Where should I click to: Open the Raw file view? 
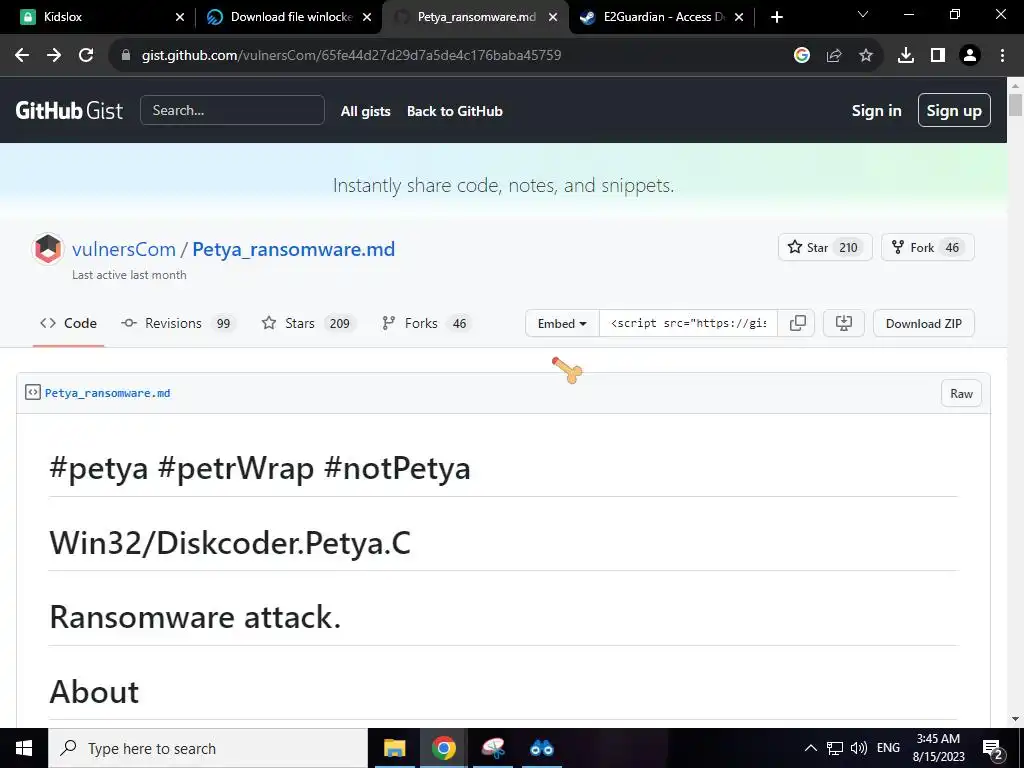[961, 393]
